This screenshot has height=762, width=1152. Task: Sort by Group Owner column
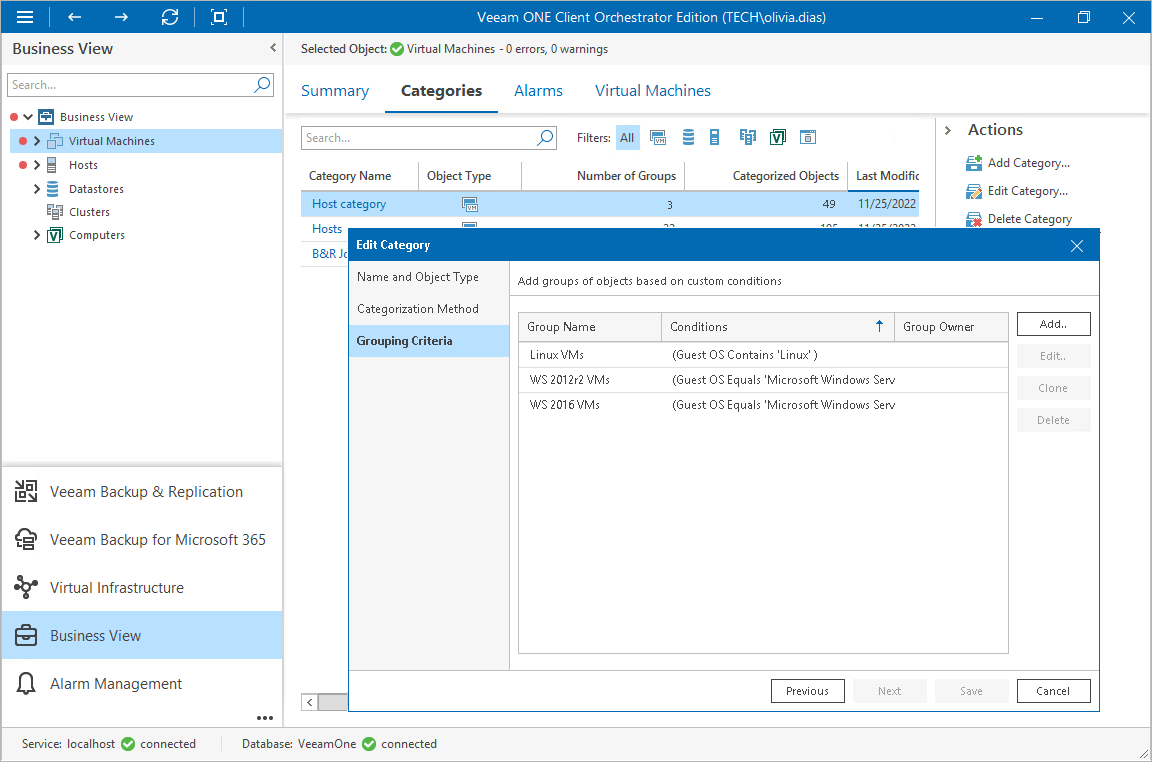(x=951, y=327)
